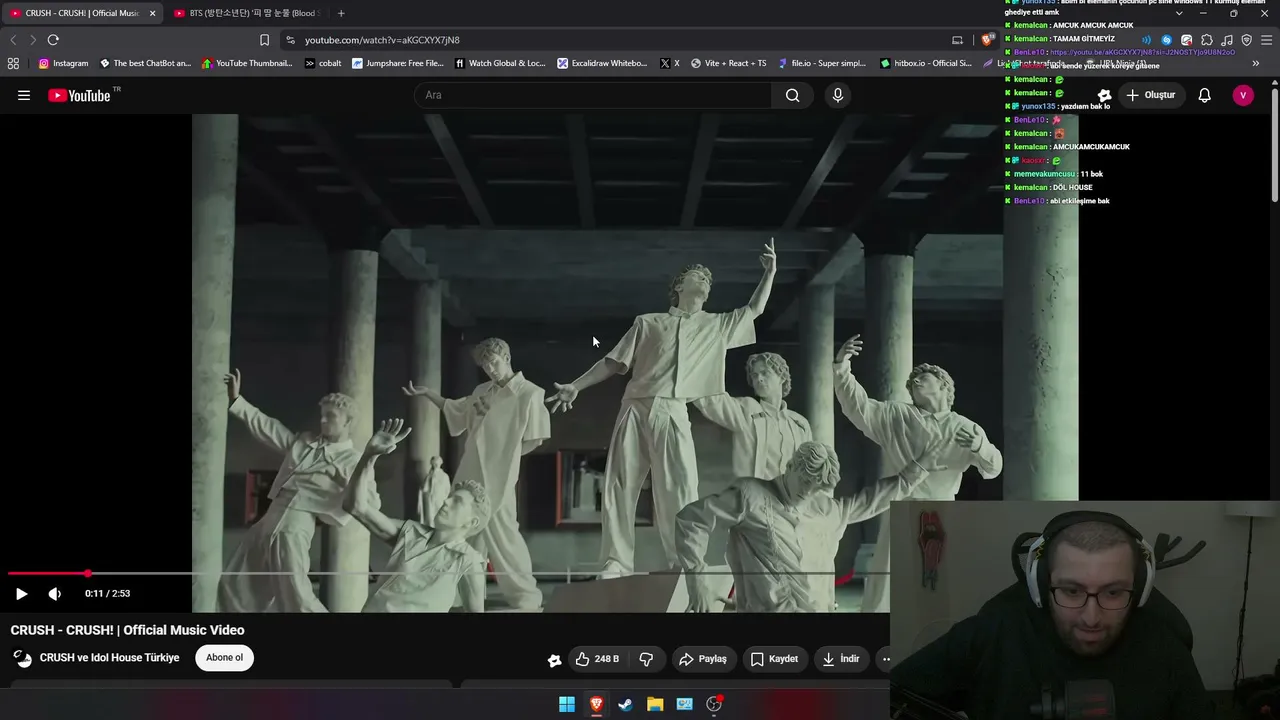Open the youtu.be link in chat overlay
This screenshot has height=720, width=1280.
(1142, 52)
